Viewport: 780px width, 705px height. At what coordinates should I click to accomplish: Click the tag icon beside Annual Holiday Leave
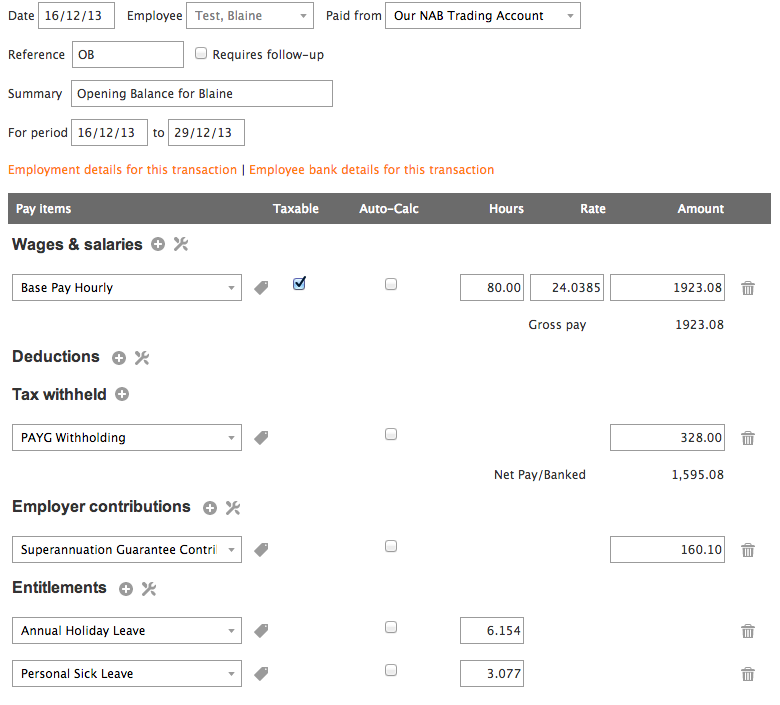[x=261, y=631]
